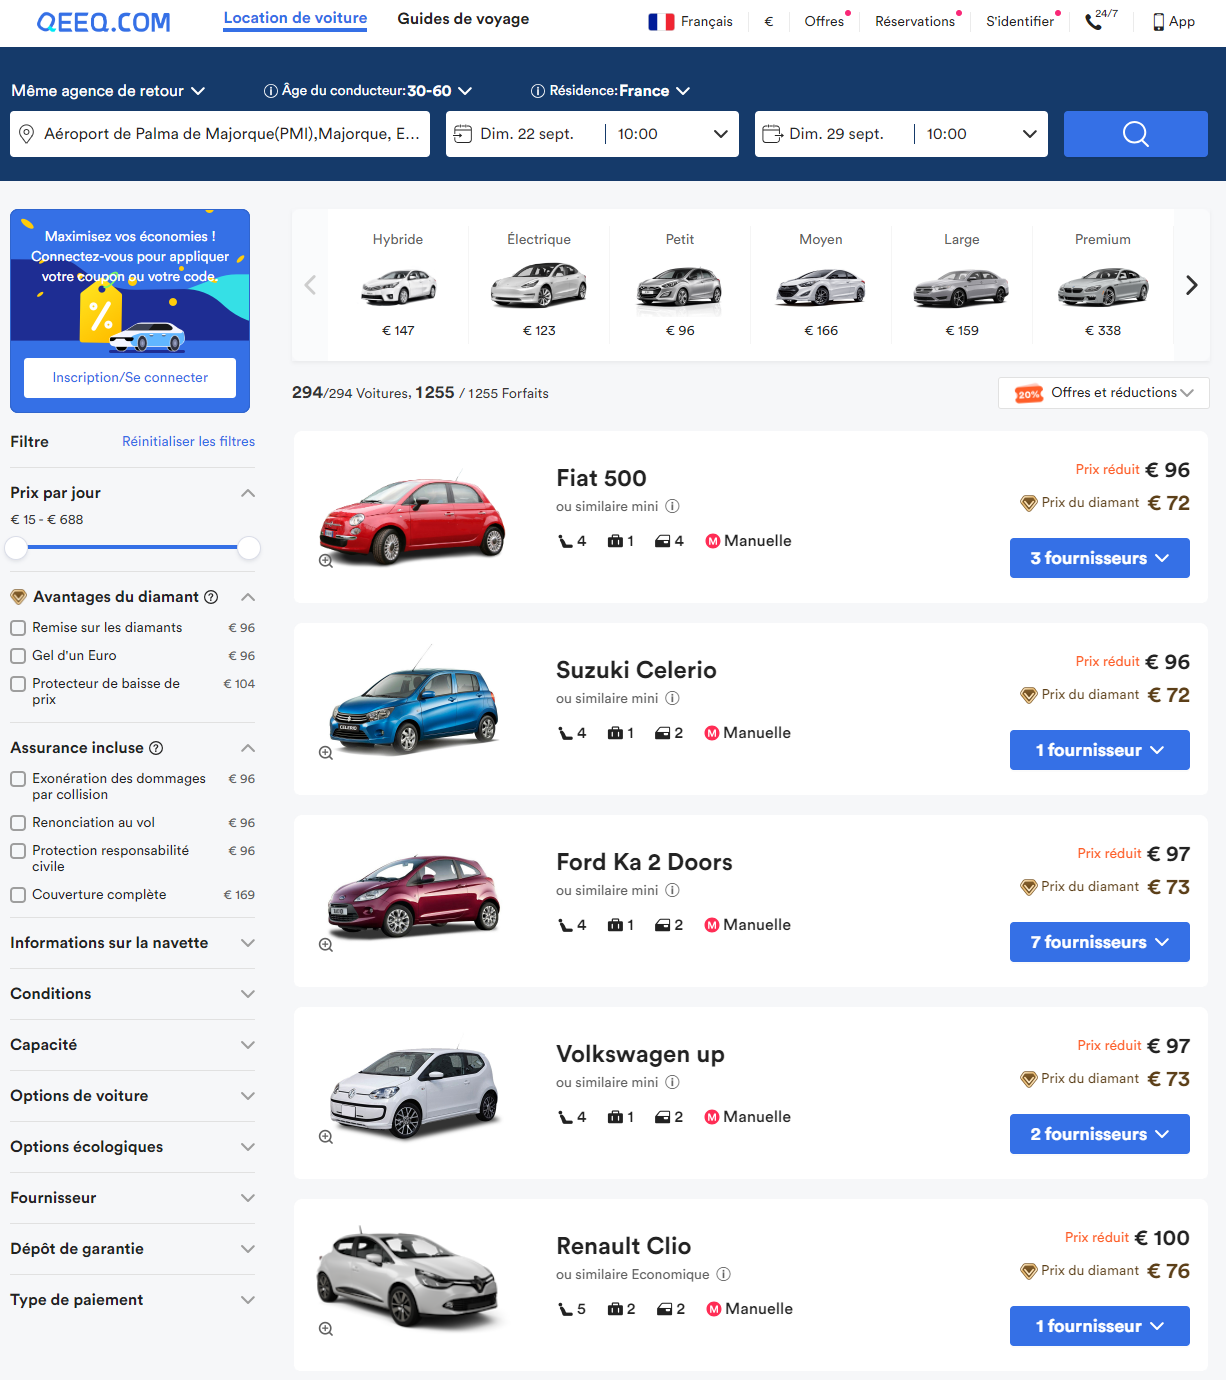Click the French flag language selector
This screenshot has height=1380, width=1226.
point(661,22)
